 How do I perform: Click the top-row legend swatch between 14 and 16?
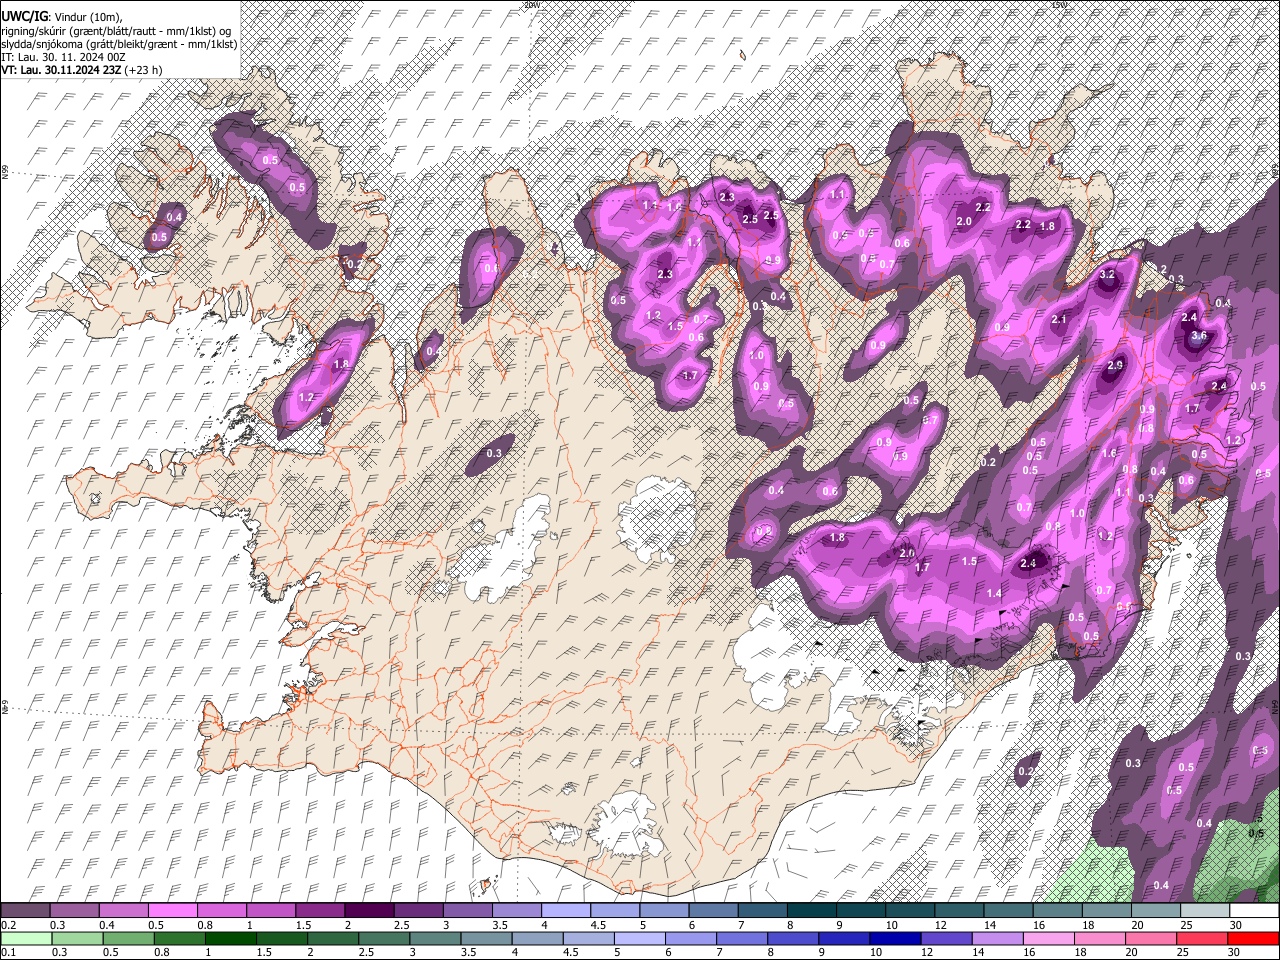click(x=1008, y=911)
